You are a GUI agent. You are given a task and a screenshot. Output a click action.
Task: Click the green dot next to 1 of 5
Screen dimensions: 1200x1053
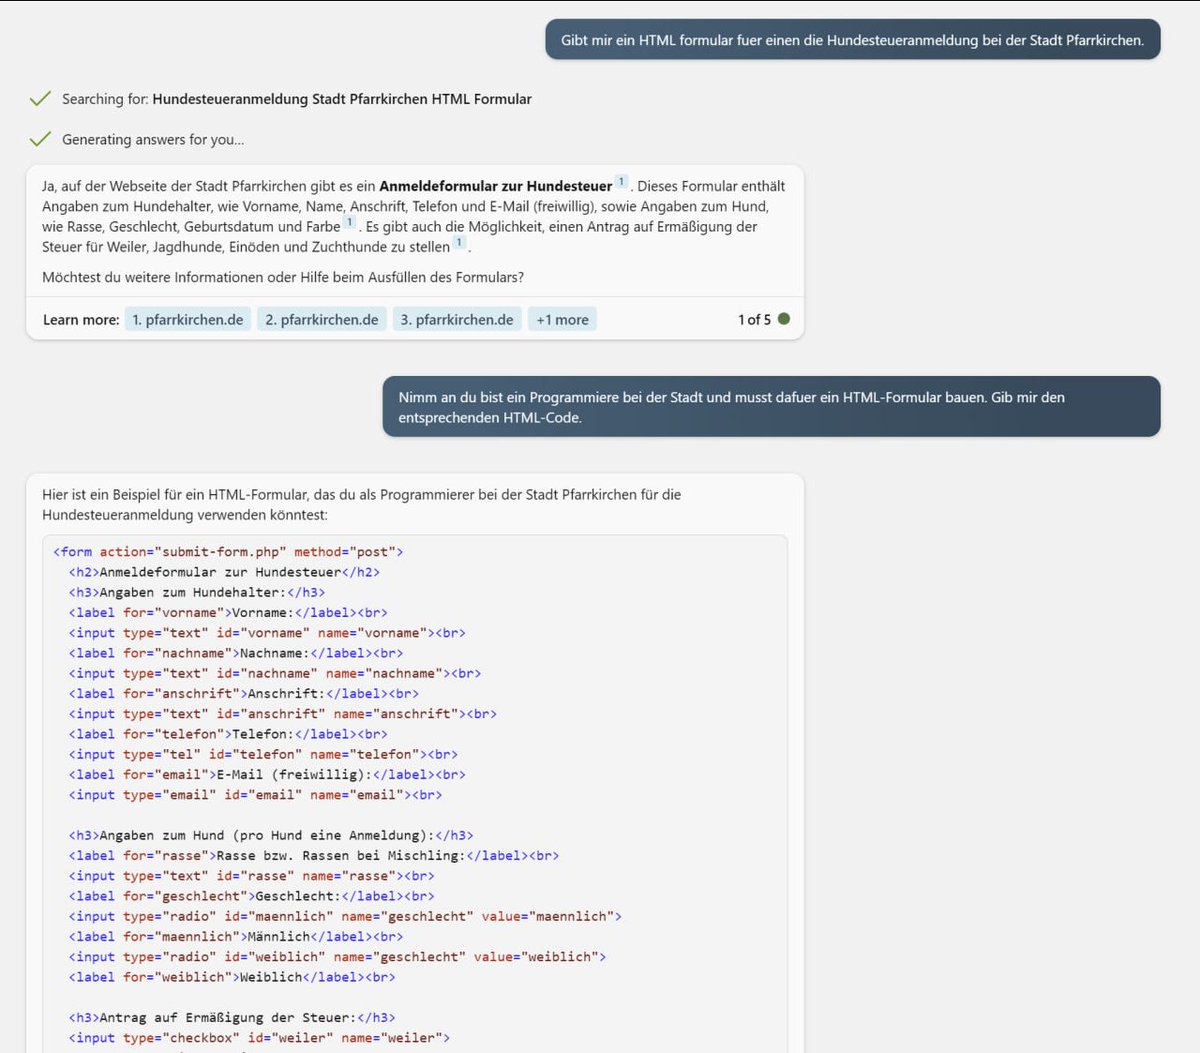tap(784, 319)
